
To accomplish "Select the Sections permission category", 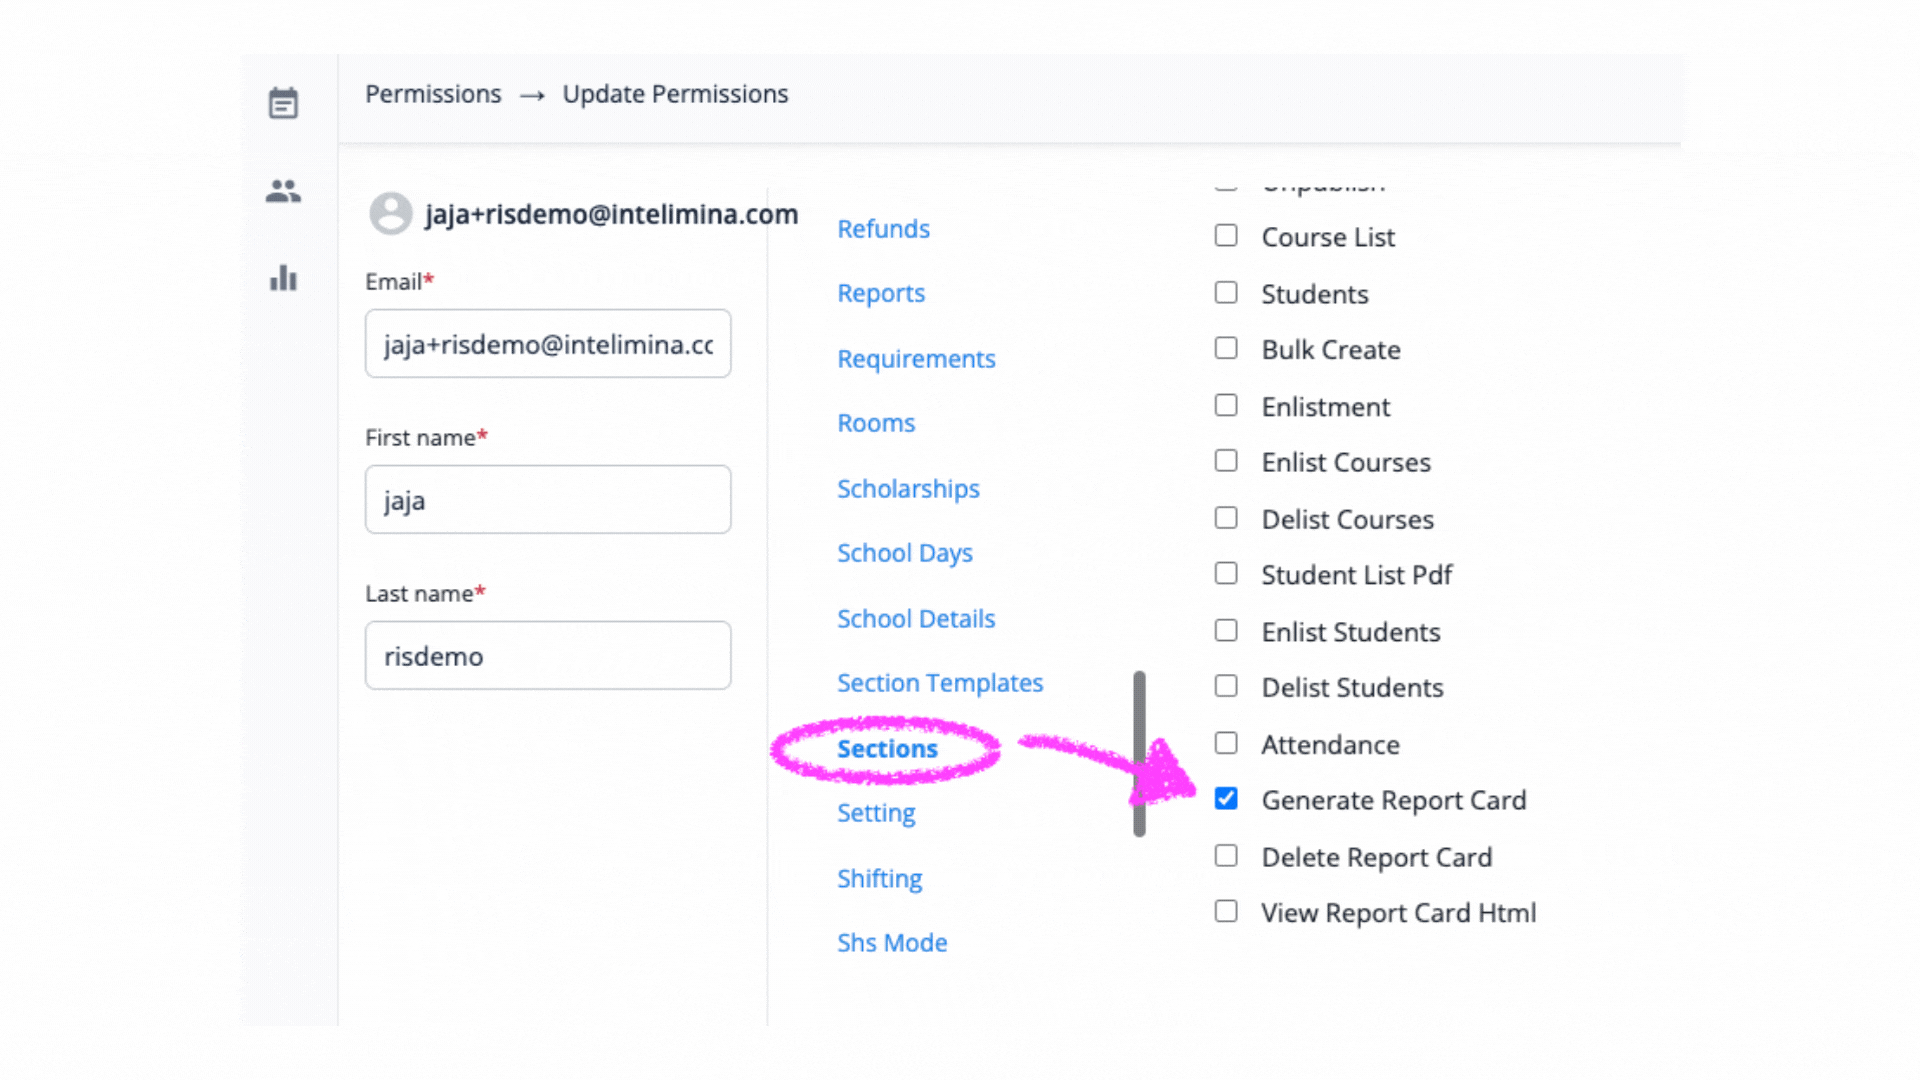I will 887,749.
